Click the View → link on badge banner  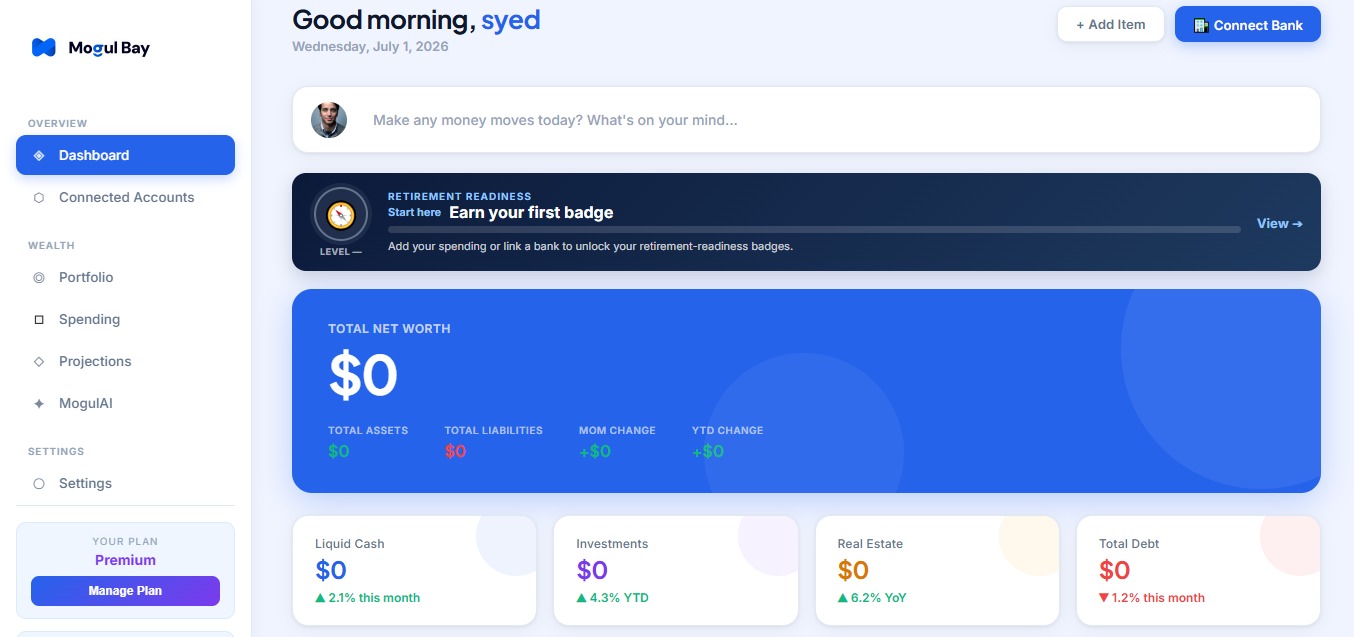[1280, 224]
